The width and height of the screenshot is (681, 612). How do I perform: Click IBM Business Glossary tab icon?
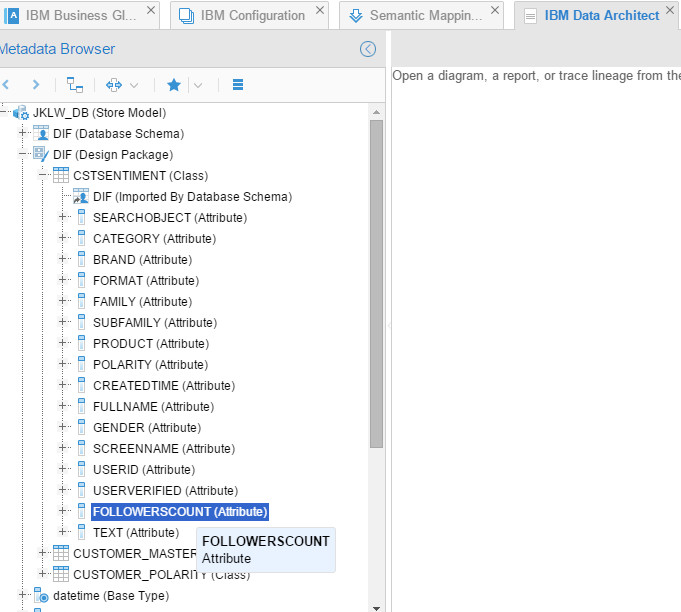pos(12,16)
